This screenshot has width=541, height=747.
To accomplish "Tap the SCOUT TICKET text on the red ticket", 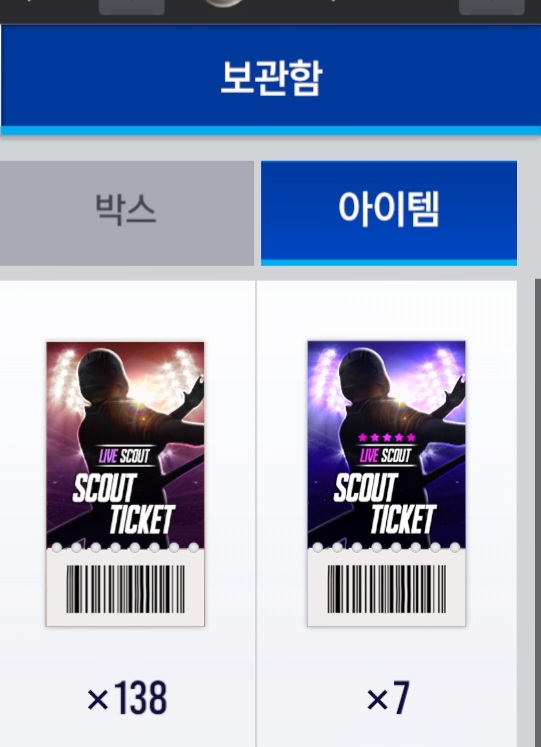I will [124, 504].
